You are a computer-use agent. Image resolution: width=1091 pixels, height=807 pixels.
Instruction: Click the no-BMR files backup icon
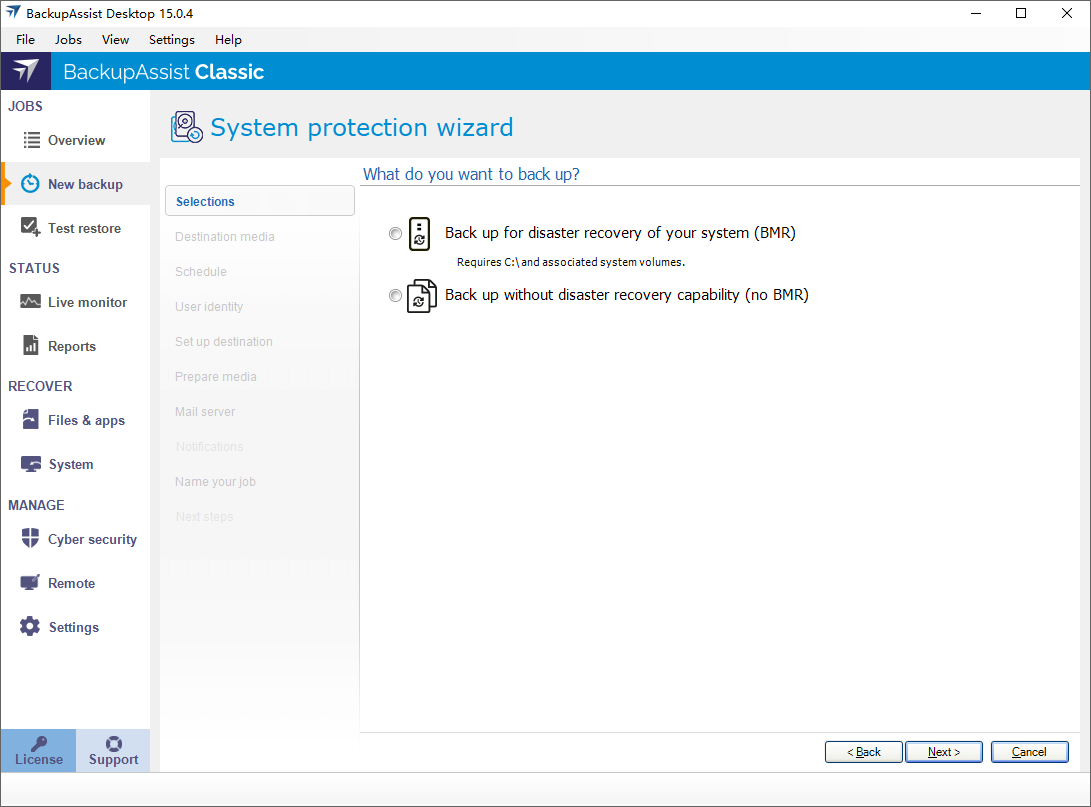point(422,296)
